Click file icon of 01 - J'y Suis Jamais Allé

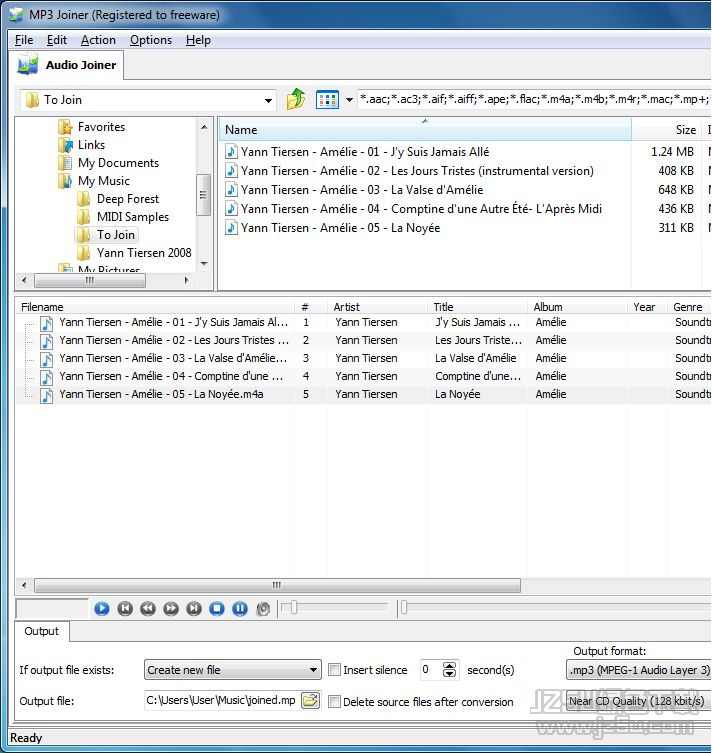[231, 151]
